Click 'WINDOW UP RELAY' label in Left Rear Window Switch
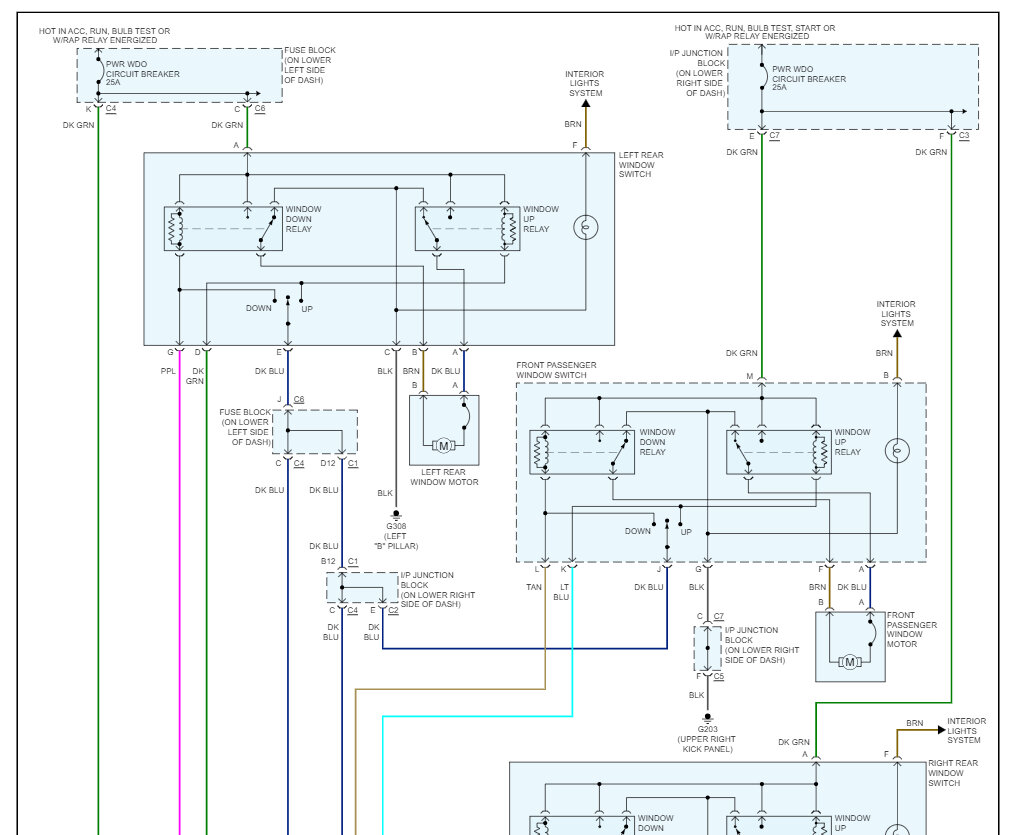Viewport: 1012px width, 835px height. point(540,219)
